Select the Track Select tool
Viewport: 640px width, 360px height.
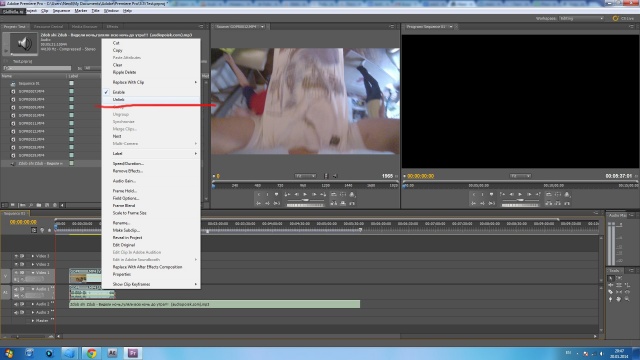(619, 278)
